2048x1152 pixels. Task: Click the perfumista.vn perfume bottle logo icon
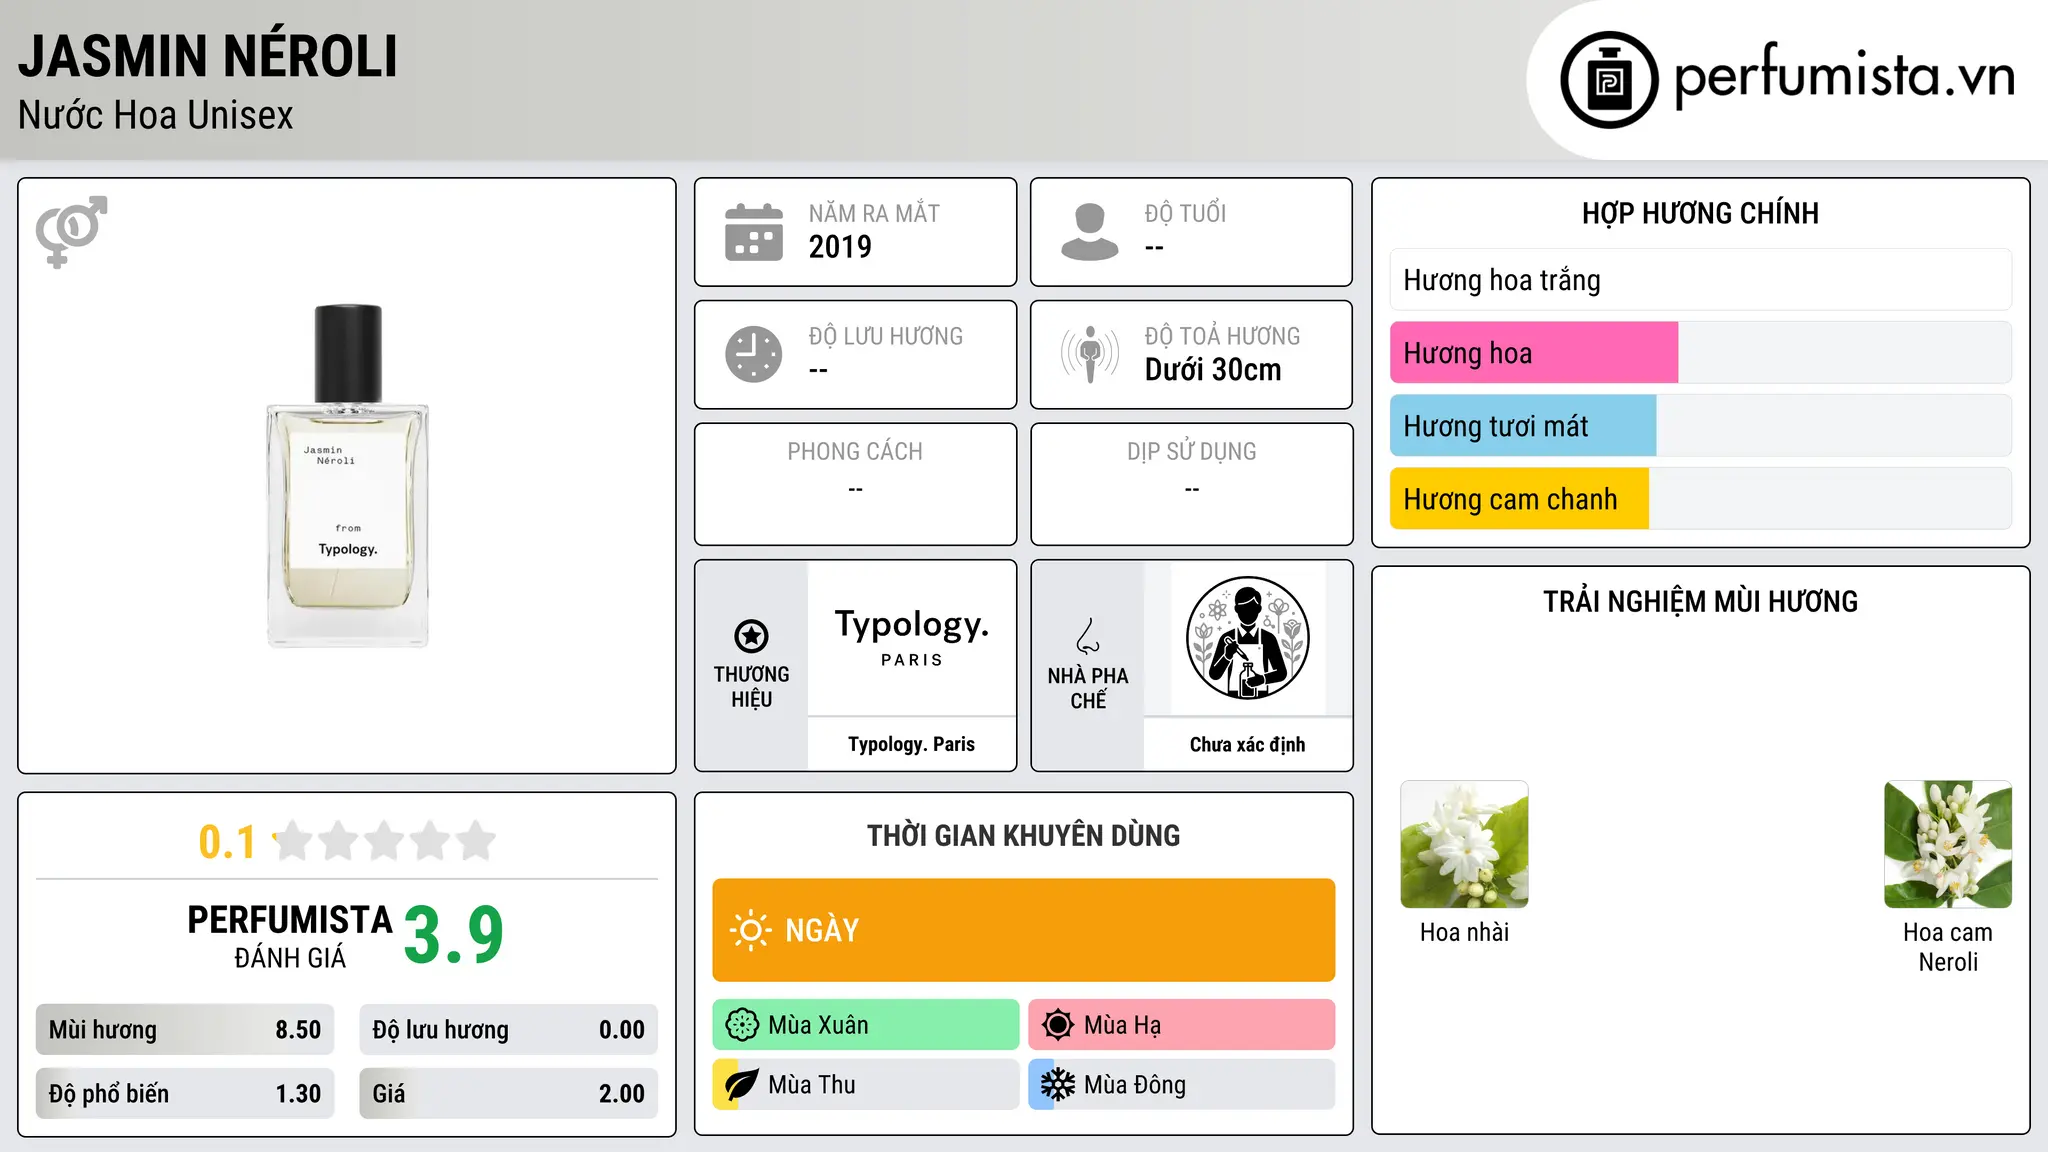(x=1609, y=80)
